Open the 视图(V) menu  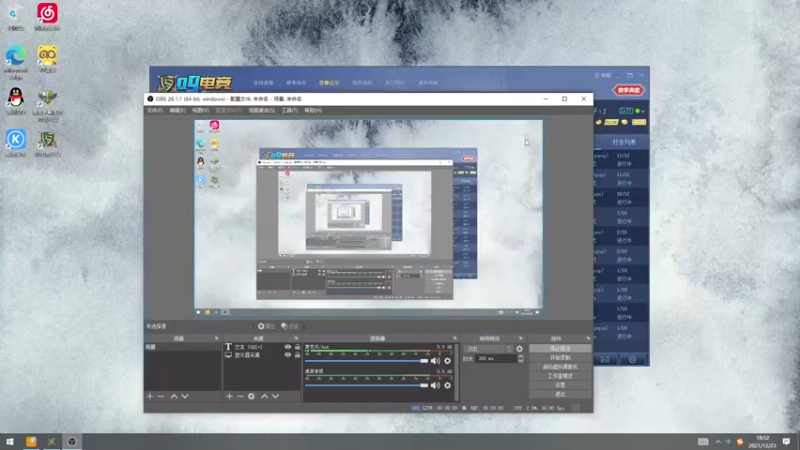pos(201,110)
